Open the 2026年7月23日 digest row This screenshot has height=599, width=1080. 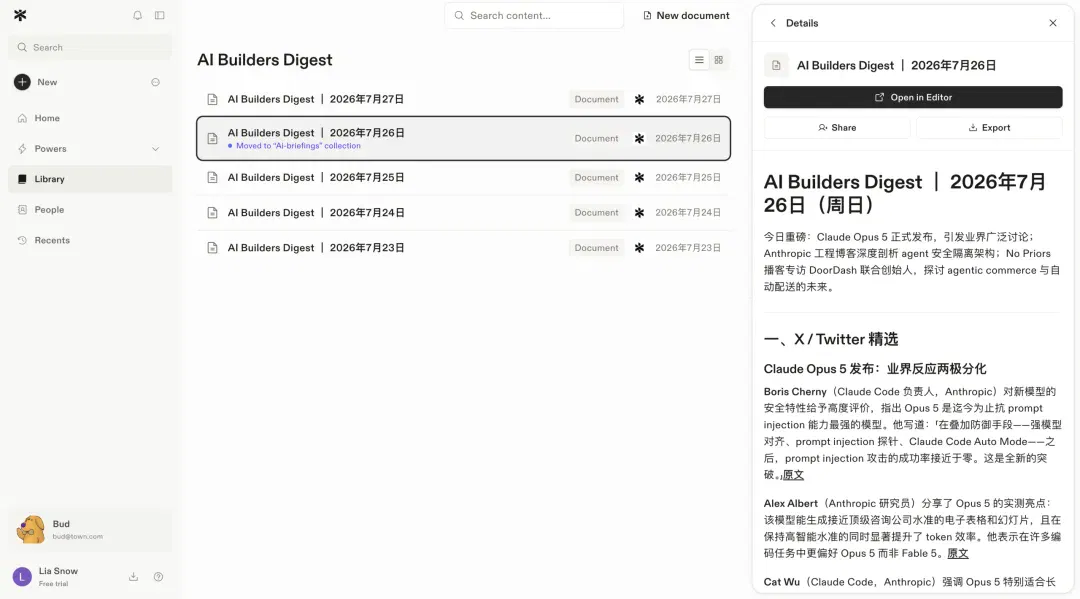pos(464,248)
